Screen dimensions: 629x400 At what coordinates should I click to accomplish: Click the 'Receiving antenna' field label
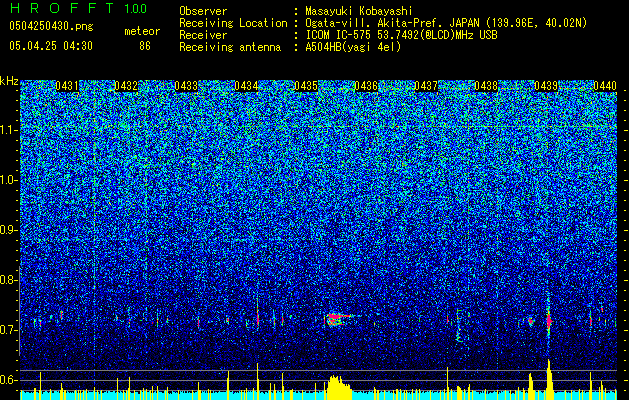[230, 47]
